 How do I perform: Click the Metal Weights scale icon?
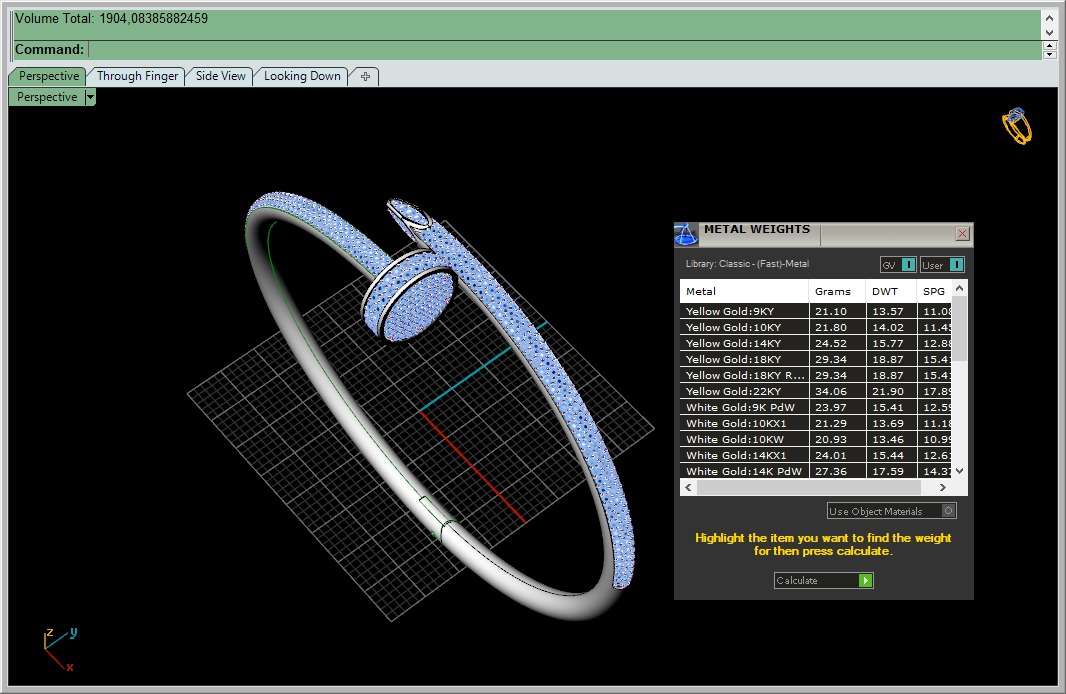(685, 234)
